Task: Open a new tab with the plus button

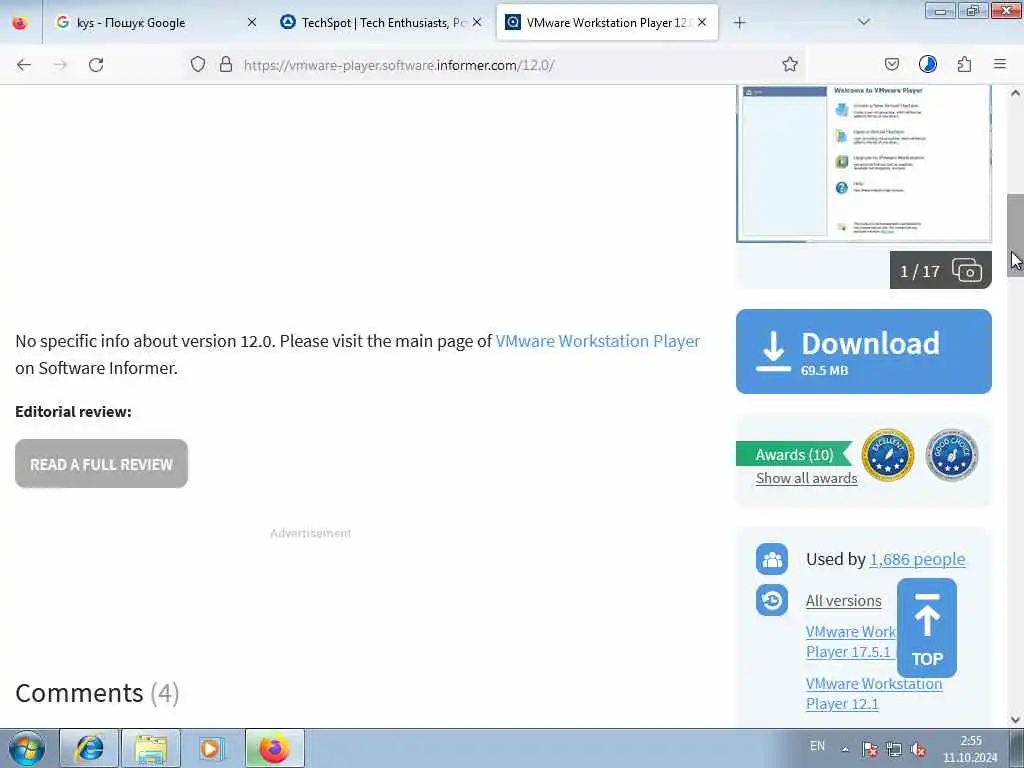Action: click(739, 23)
